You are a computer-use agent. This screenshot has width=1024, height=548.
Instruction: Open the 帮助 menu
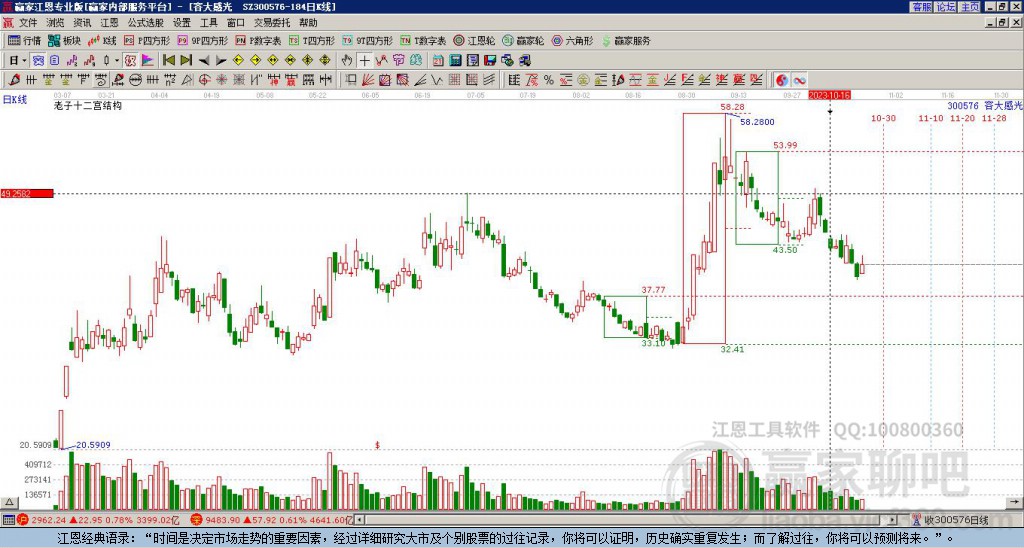pos(308,23)
